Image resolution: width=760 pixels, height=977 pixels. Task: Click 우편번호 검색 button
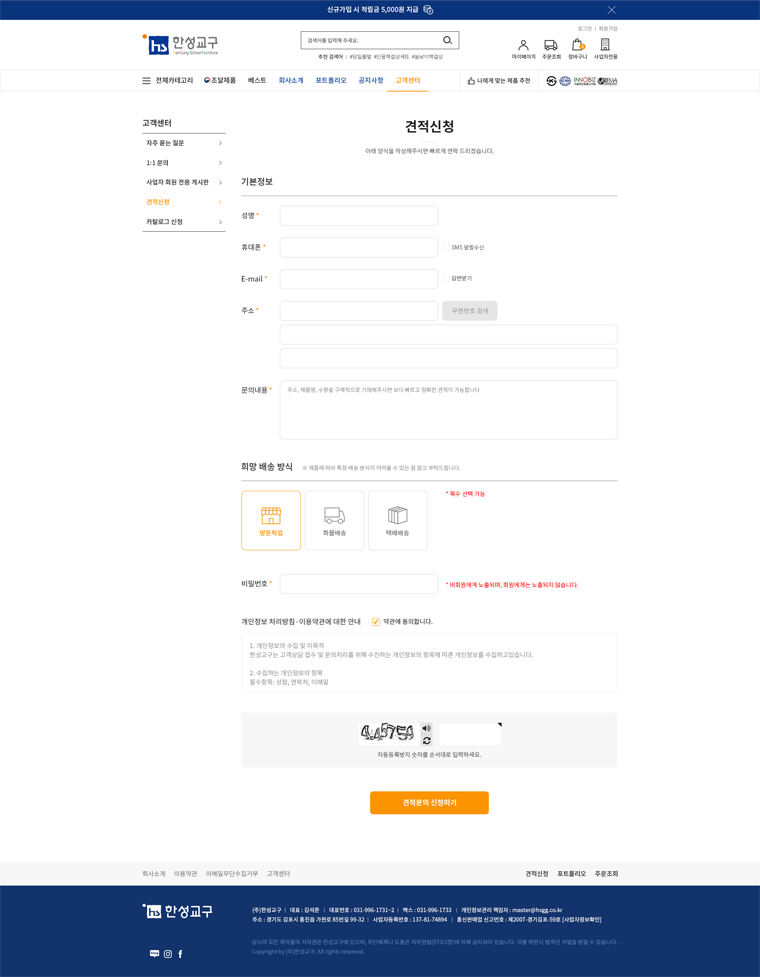470,310
